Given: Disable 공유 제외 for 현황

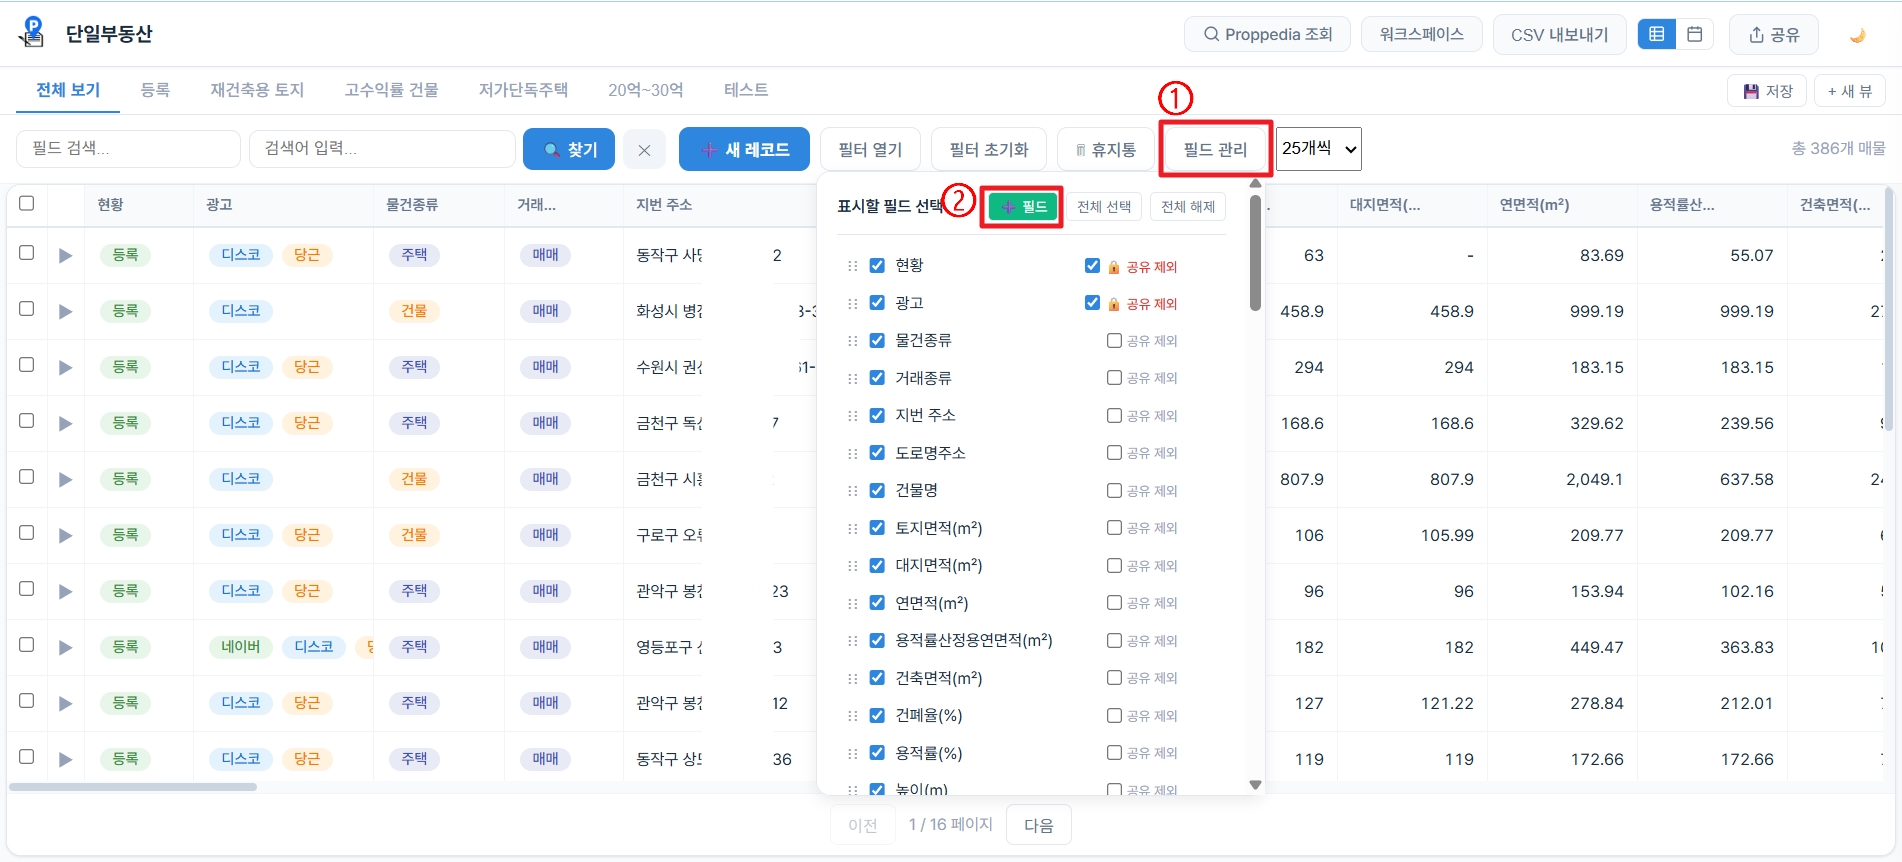Looking at the screenshot, I should click(1092, 265).
